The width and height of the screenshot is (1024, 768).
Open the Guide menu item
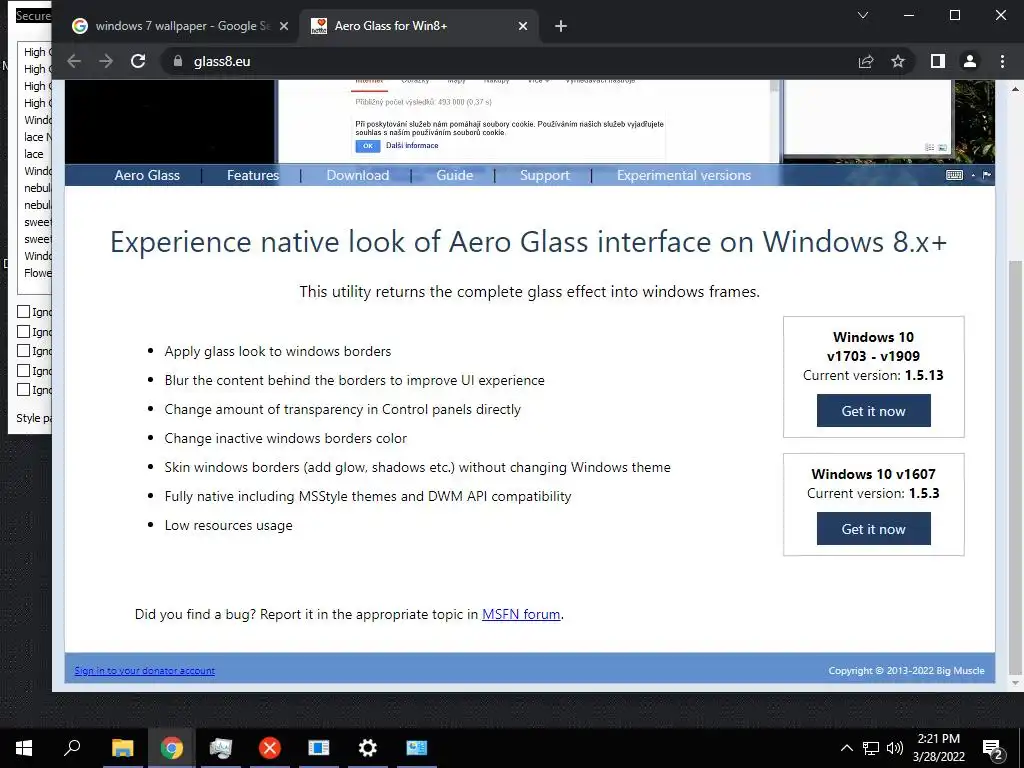click(x=455, y=175)
